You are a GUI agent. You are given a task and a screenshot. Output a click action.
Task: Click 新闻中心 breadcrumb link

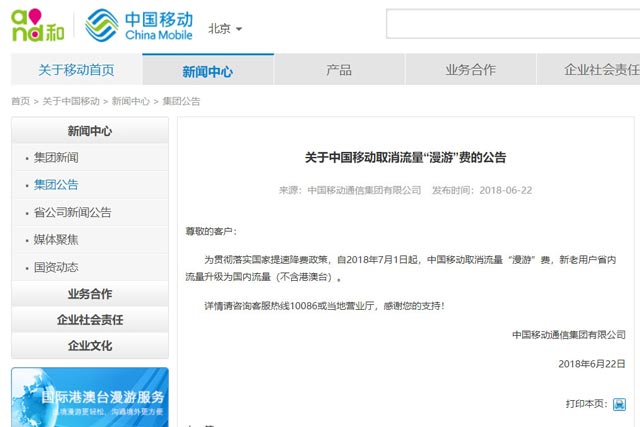131,101
